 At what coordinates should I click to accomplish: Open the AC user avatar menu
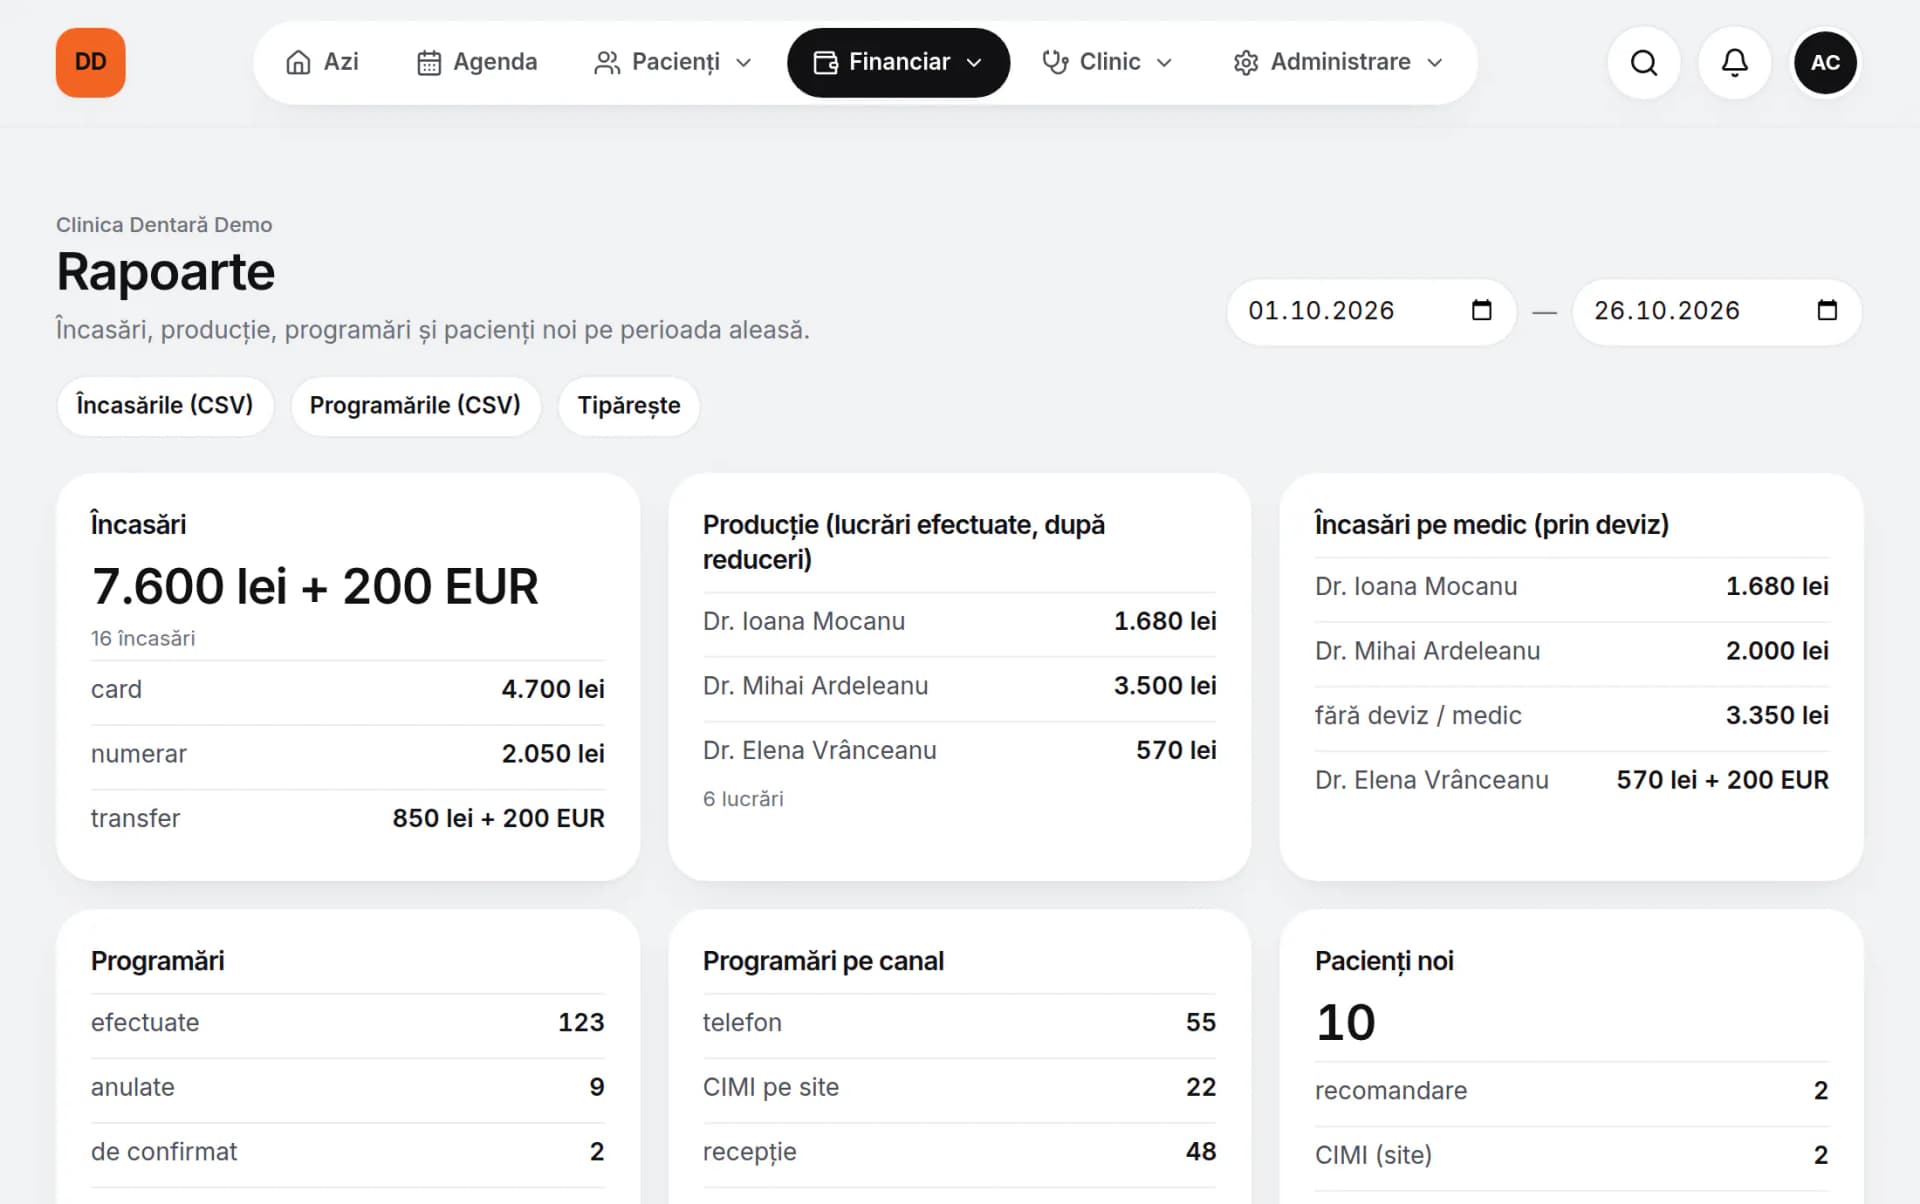pyautogui.click(x=1825, y=63)
